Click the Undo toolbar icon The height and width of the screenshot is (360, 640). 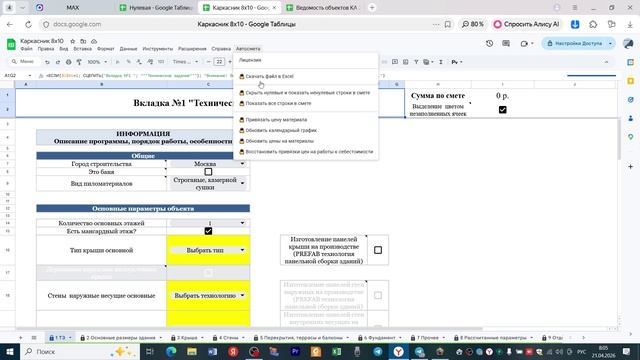click(x=47, y=62)
